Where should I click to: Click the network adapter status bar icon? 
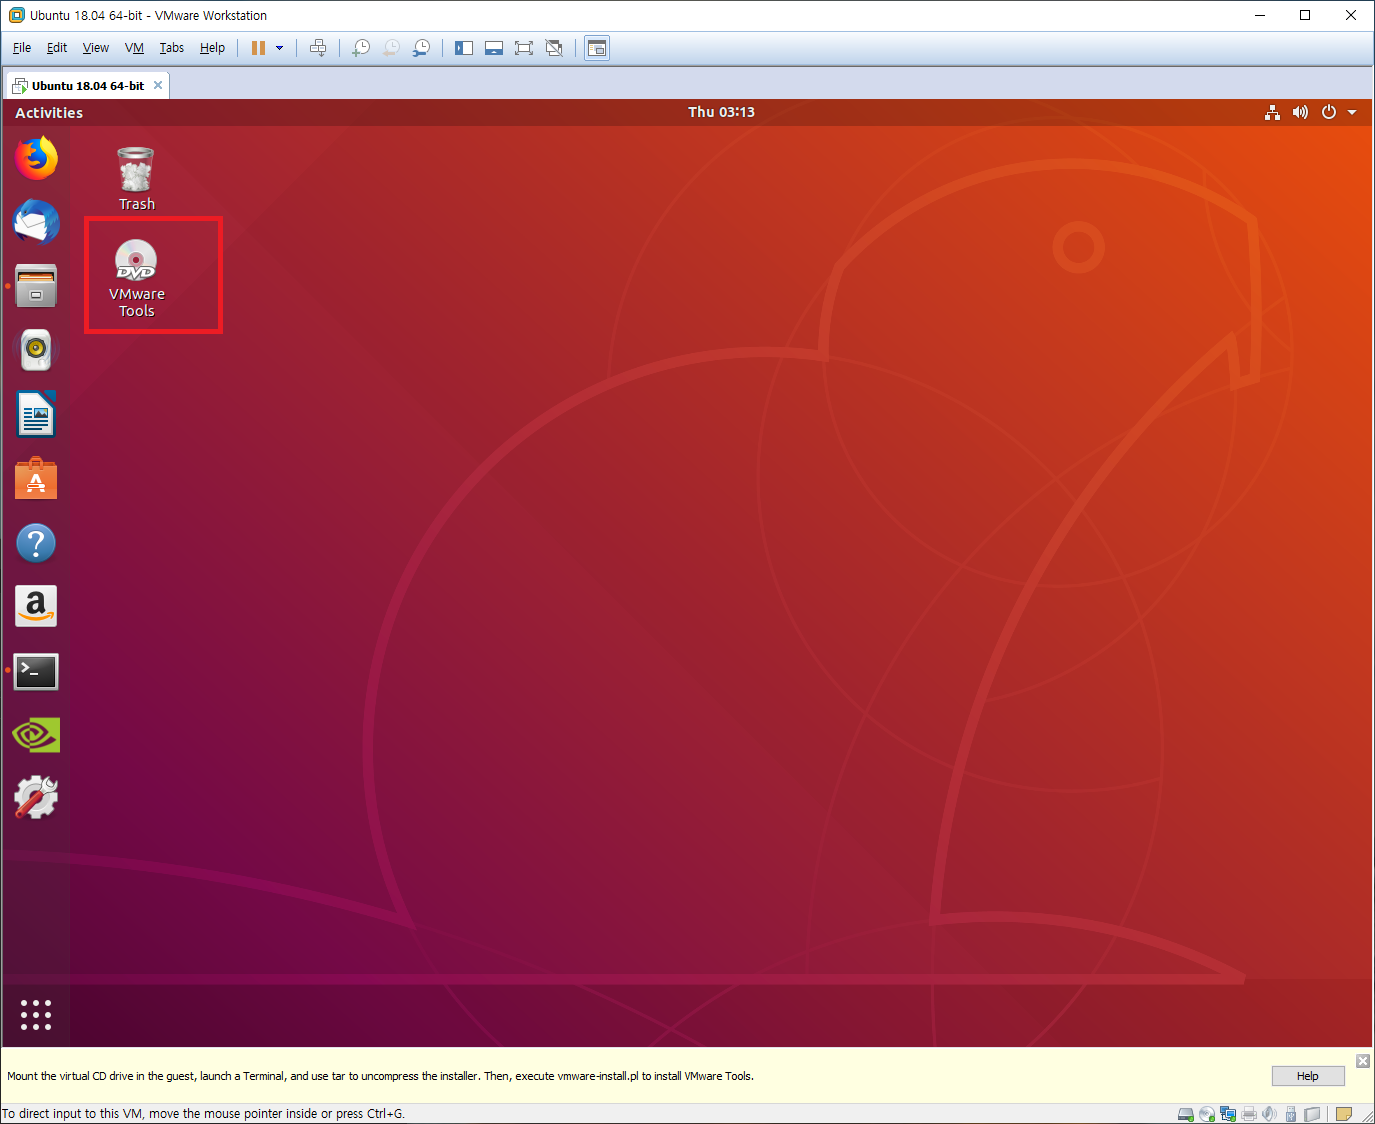coord(1228,1114)
